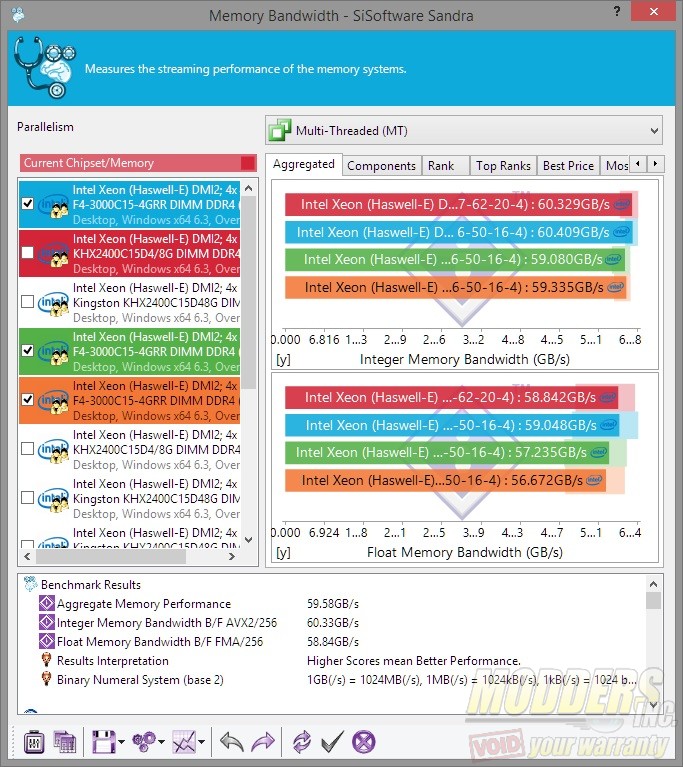This screenshot has height=767, width=683.
Task: Switch to the Best Price tab
Action: (569, 166)
